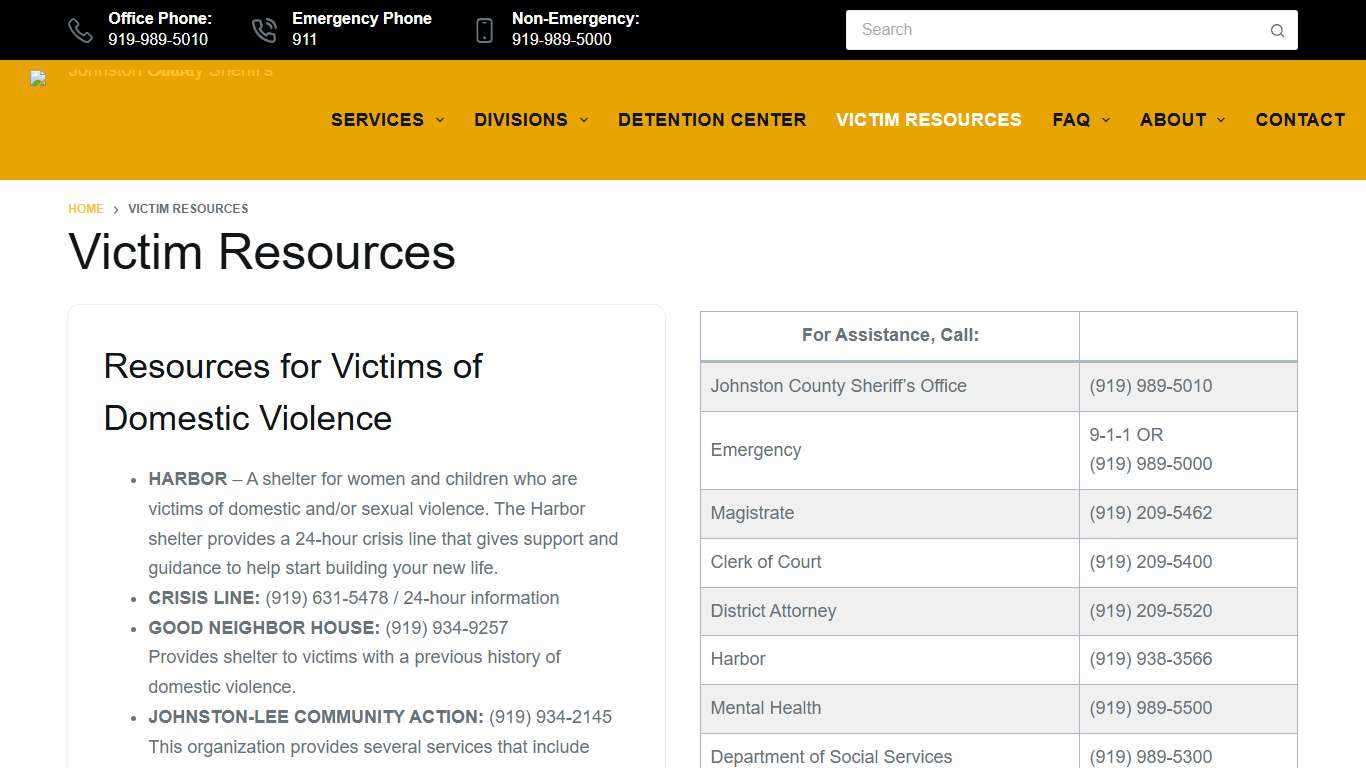Screen dimensions: 1366x768
Task: Expand the DIVISIONS dropdown menu
Action: point(530,120)
